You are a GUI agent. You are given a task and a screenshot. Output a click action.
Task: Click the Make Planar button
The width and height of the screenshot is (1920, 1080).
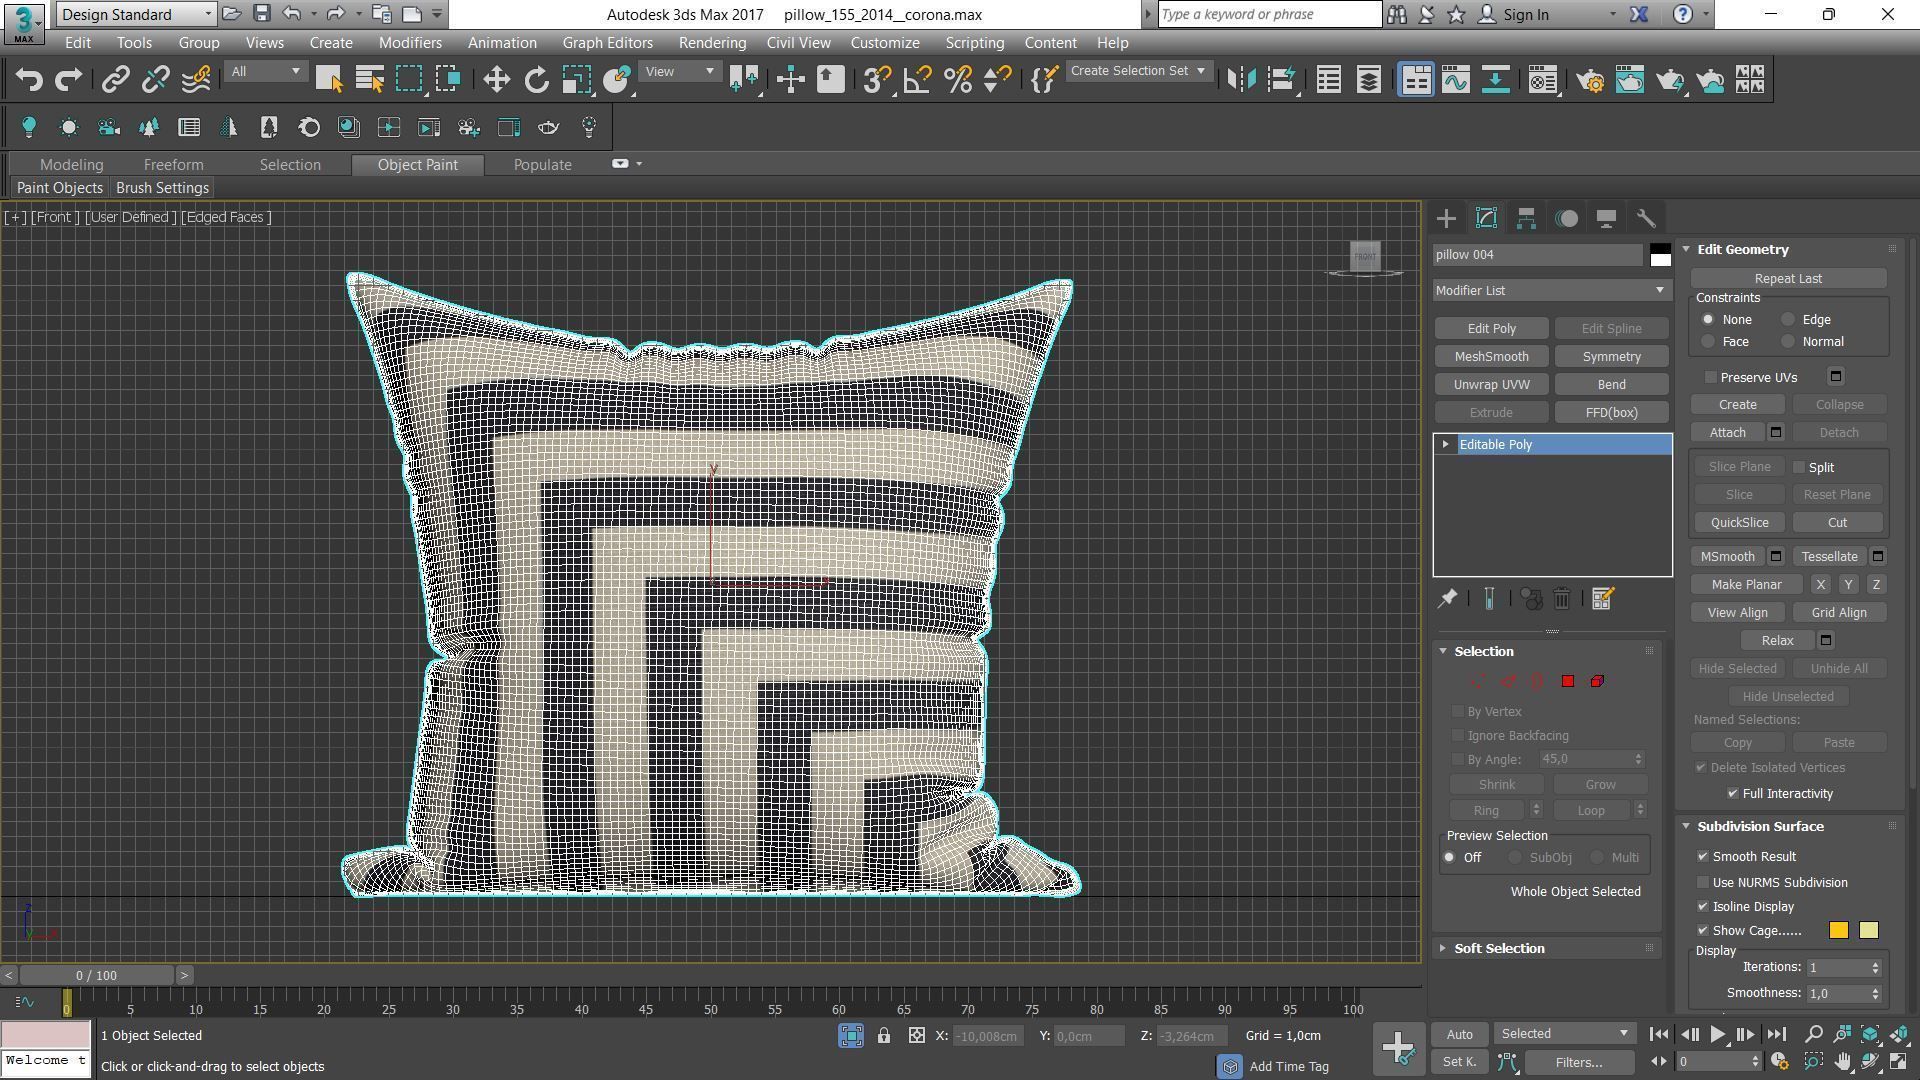click(1746, 584)
